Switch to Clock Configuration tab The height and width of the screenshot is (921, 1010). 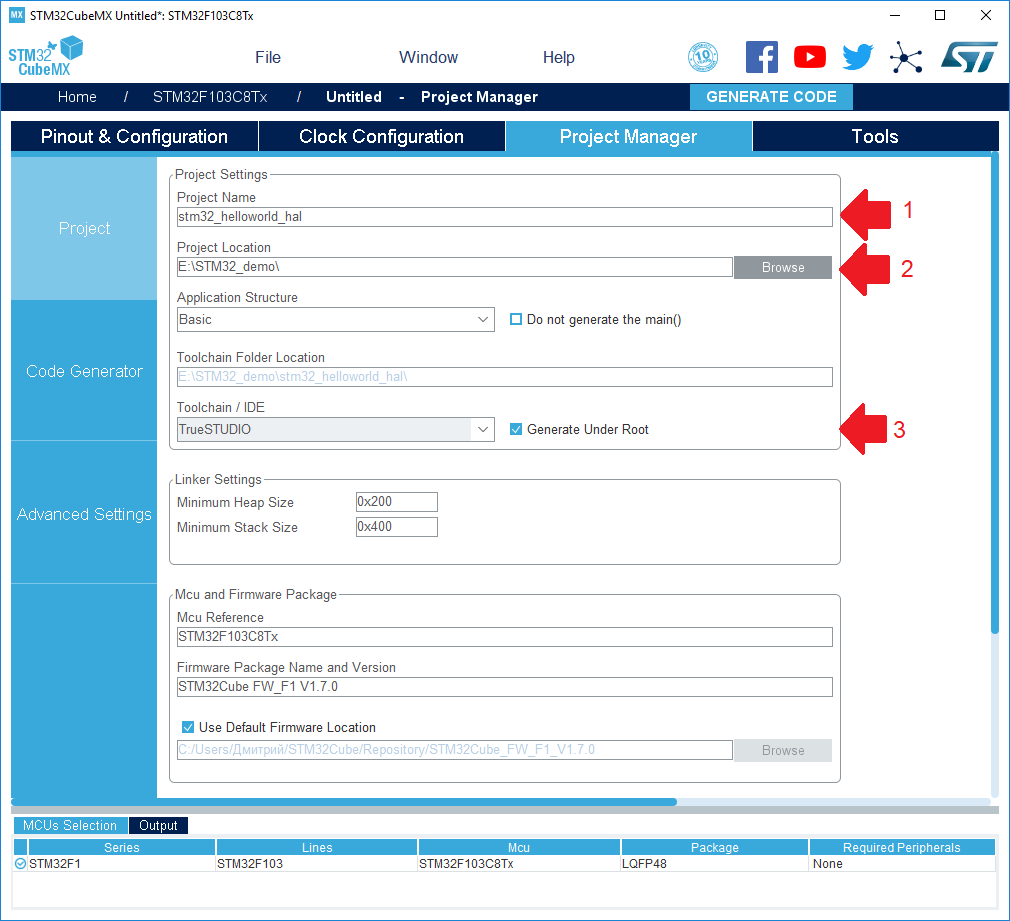point(382,136)
